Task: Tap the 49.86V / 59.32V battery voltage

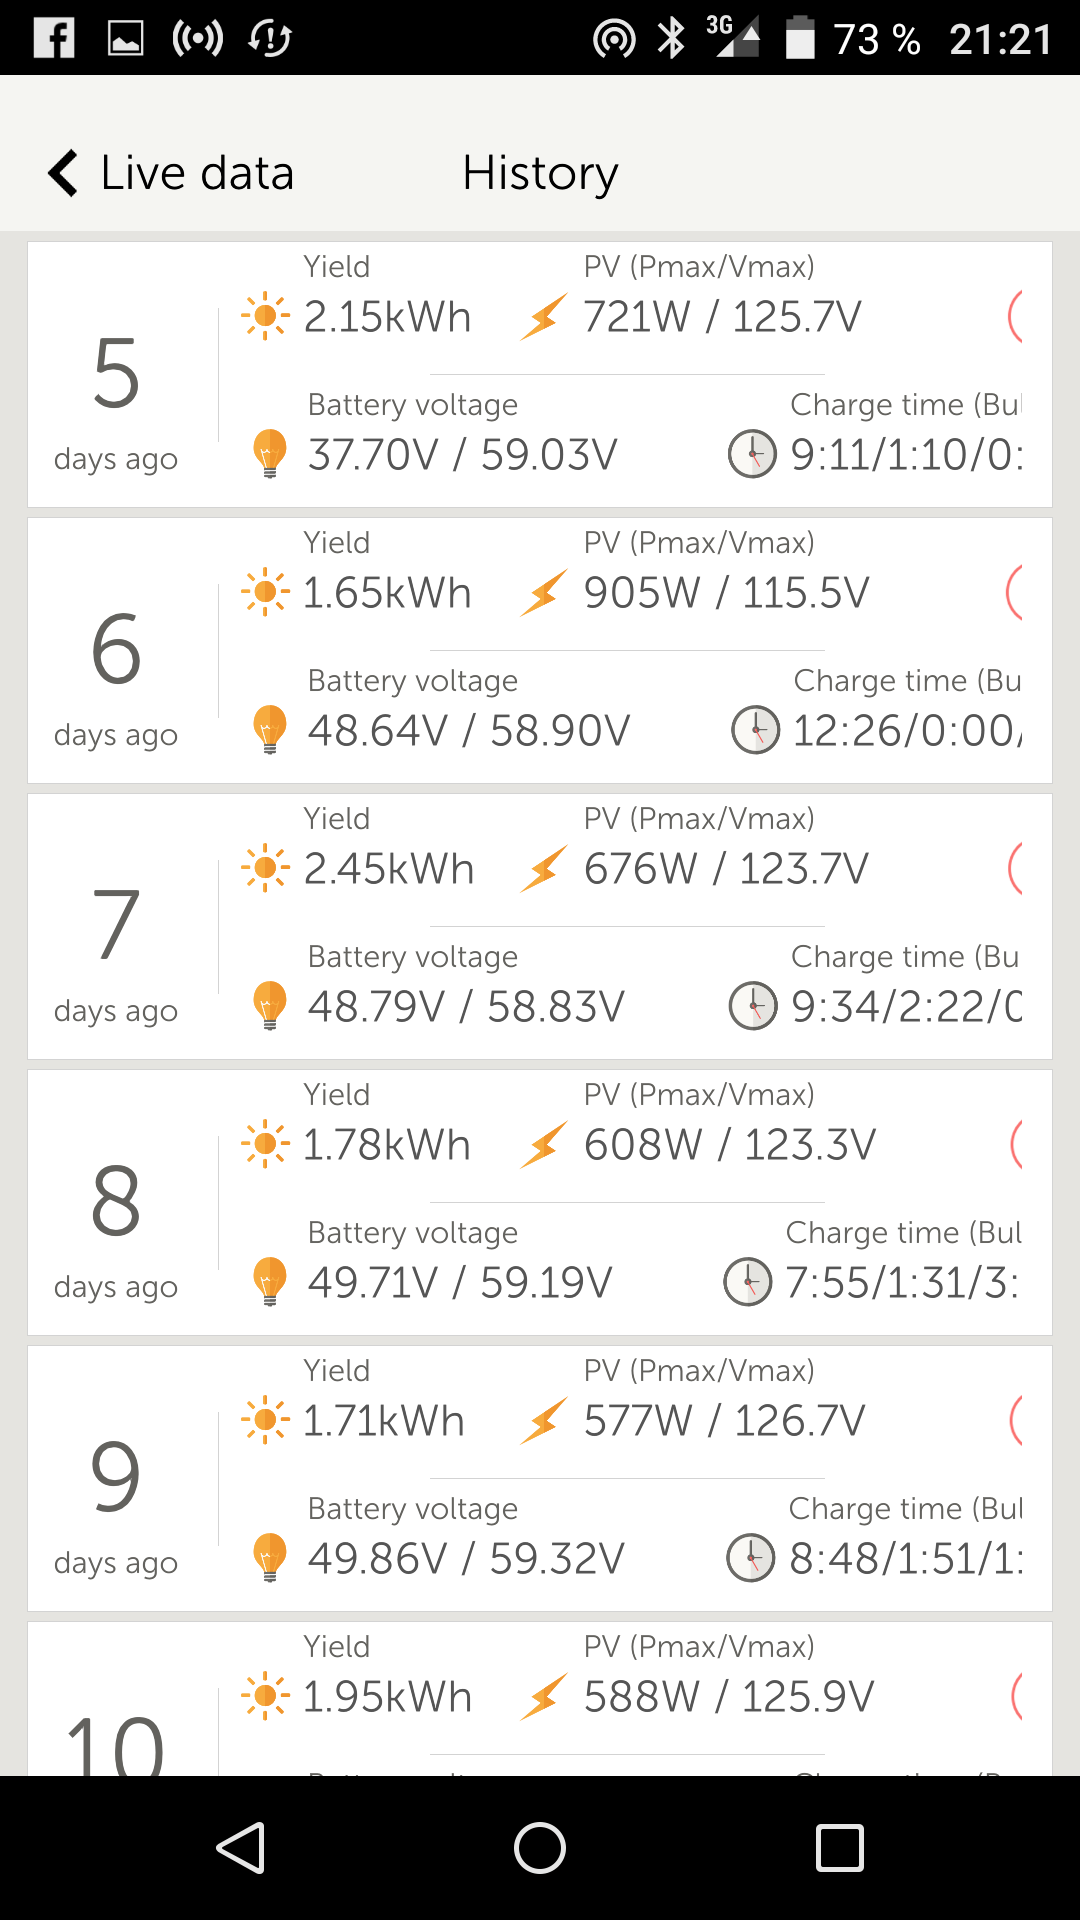Action: (x=466, y=1558)
